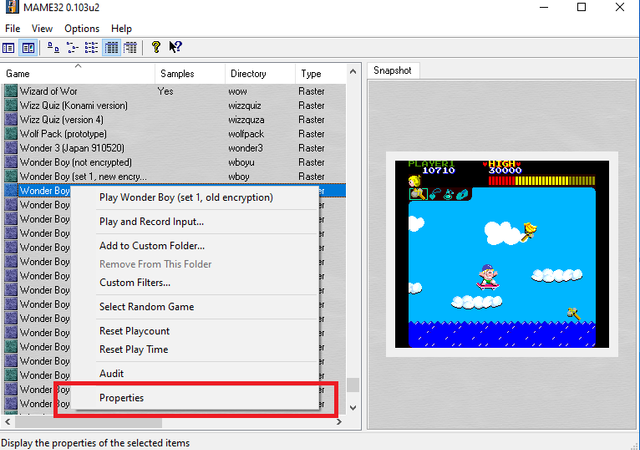The width and height of the screenshot is (640, 450).
Task: Click the horizontal scroll right arrow
Action: coord(339,422)
